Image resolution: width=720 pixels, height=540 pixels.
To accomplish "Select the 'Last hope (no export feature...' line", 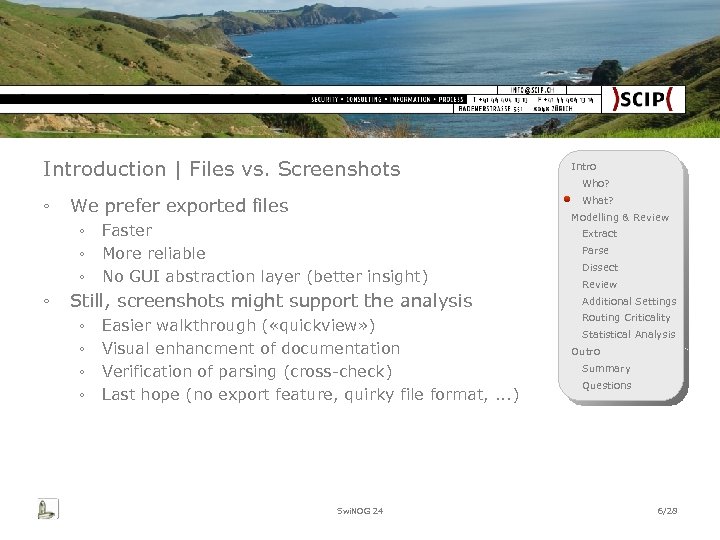I will 310,395.
